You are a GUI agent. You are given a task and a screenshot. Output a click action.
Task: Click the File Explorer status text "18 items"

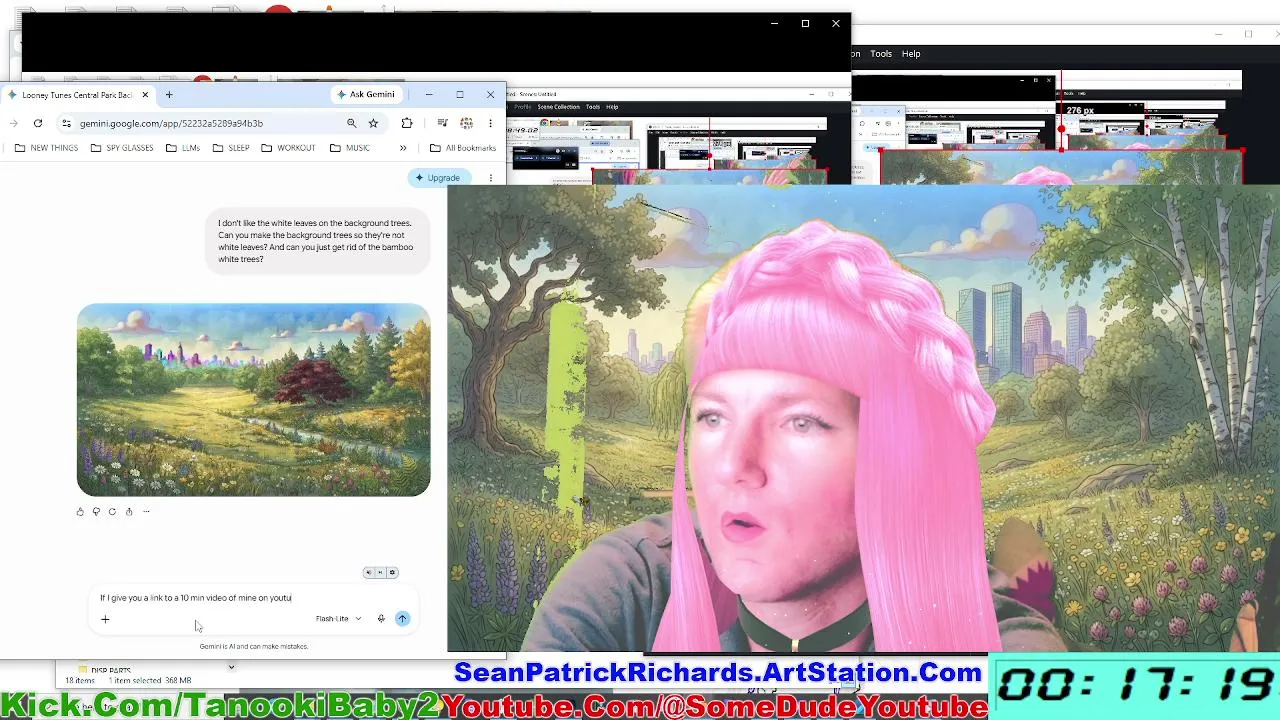[80, 681]
